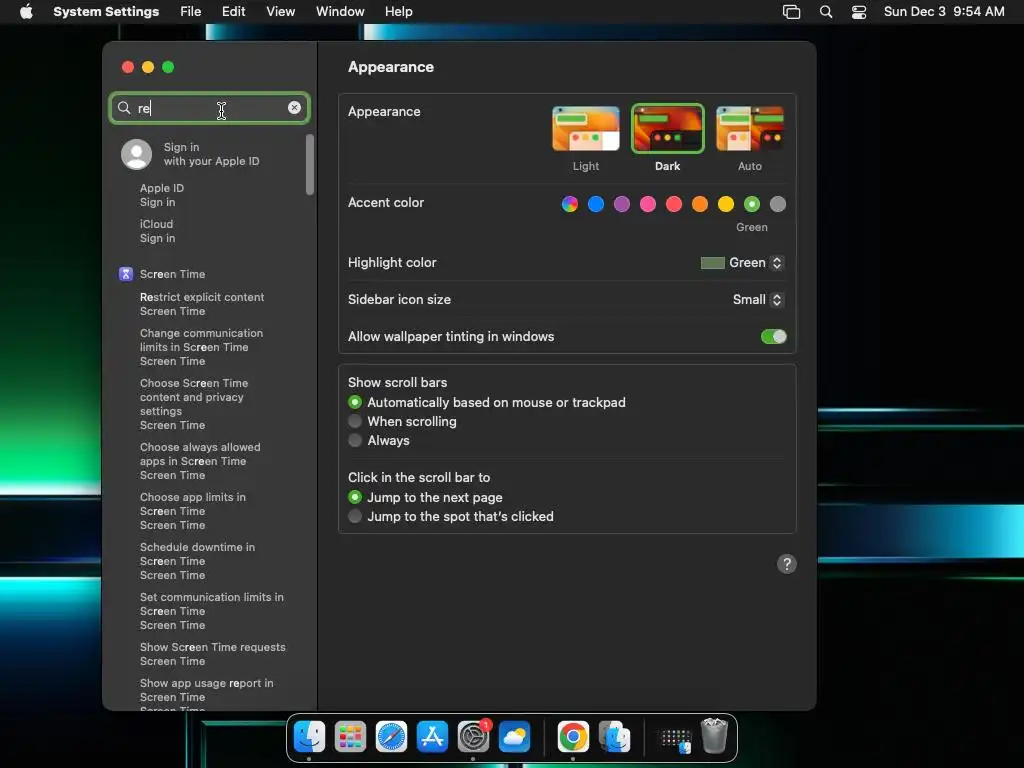
Task: Click the search input field
Action: [209, 108]
